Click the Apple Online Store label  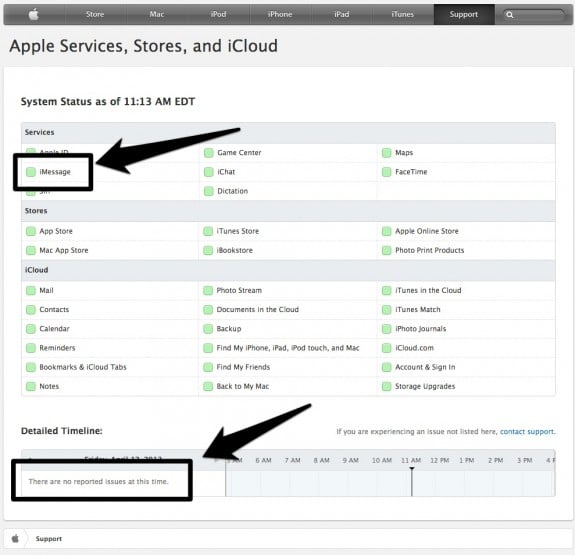427,231
